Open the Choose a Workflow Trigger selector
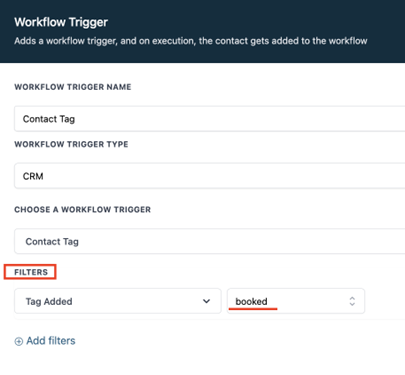The height and width of the screenshot is (375, 405). [209, 241]
